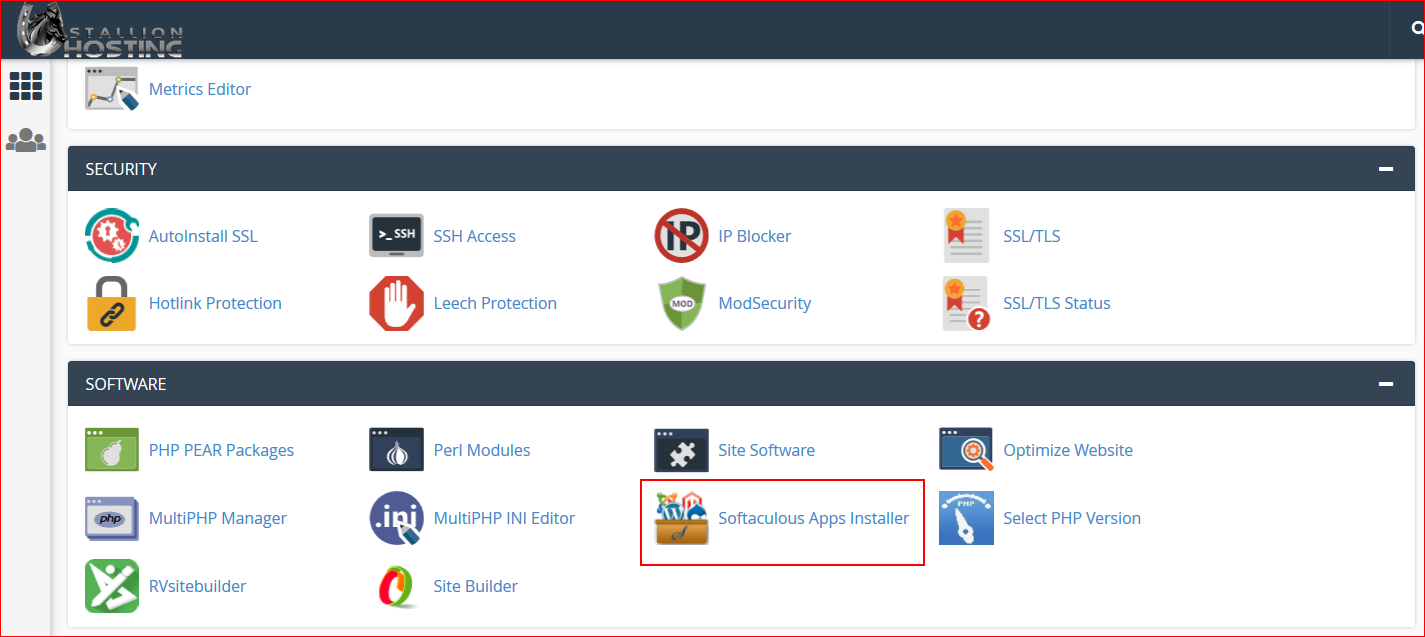Image resolution: width=1425 pixels, height=637 pixels.
Task: Open the RVsitebuilder icon
Action: pyautogui.click(x=111, y=586)
